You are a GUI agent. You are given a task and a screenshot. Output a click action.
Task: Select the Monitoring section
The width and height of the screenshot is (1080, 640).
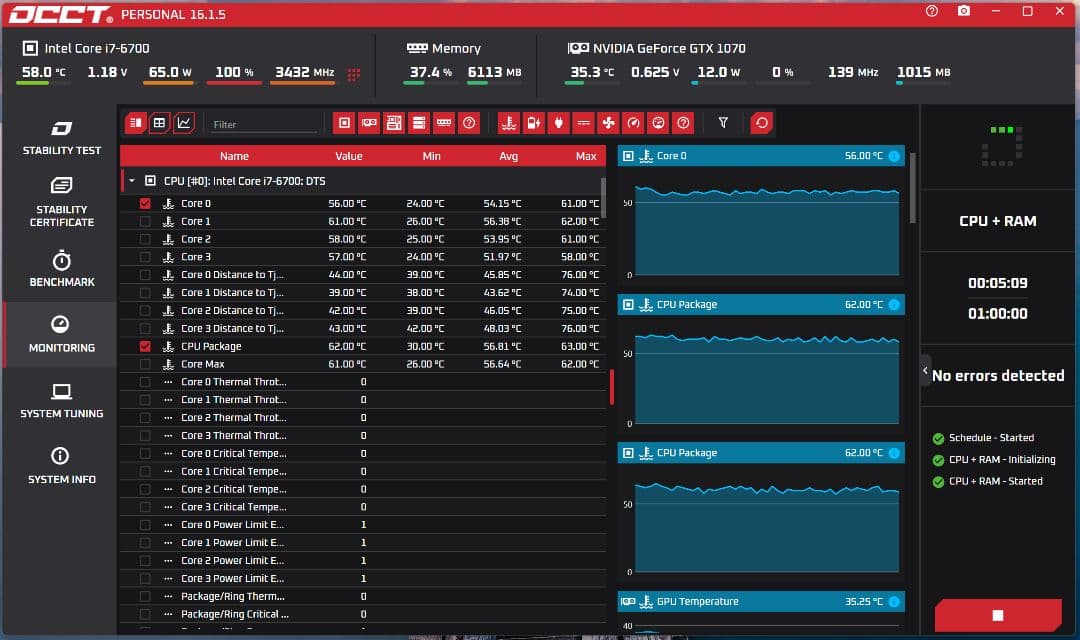click(61, 335)
